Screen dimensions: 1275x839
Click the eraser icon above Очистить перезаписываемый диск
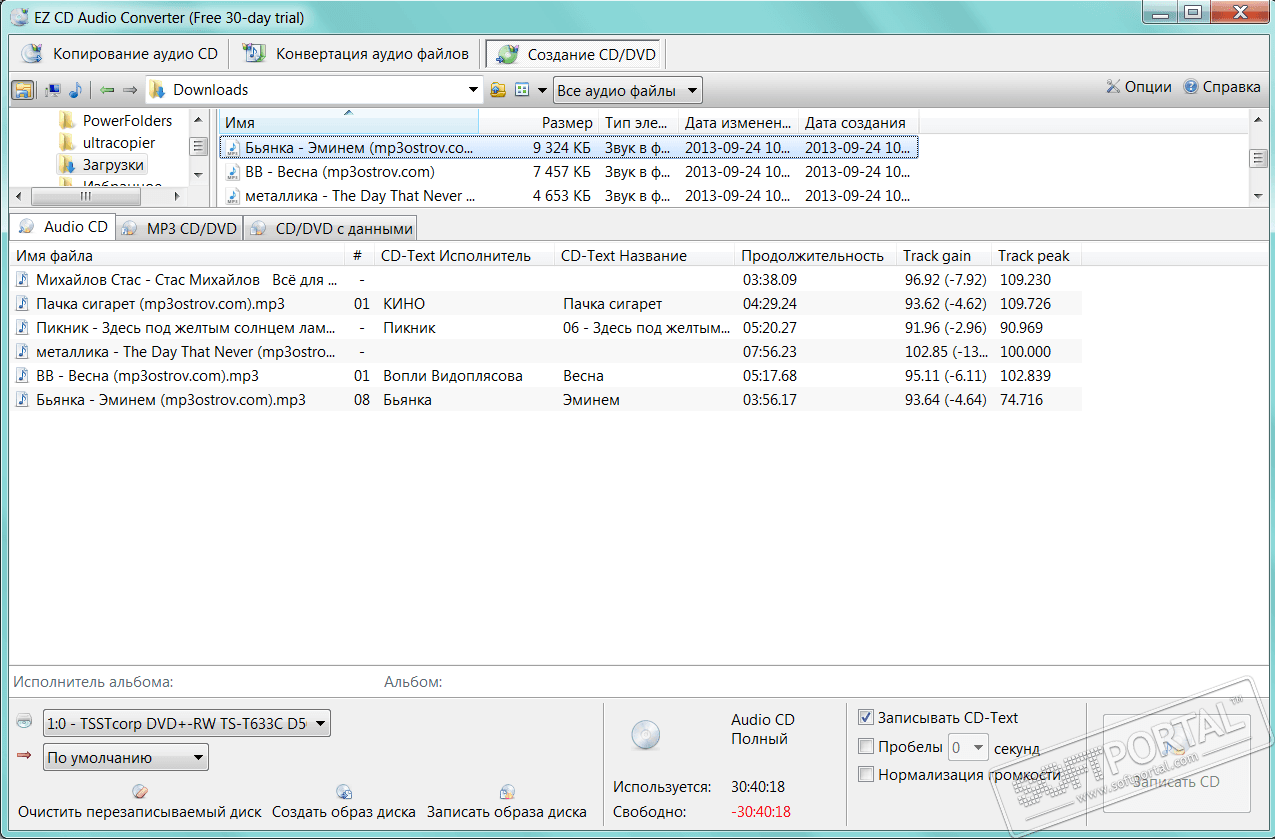click(139, 792)
